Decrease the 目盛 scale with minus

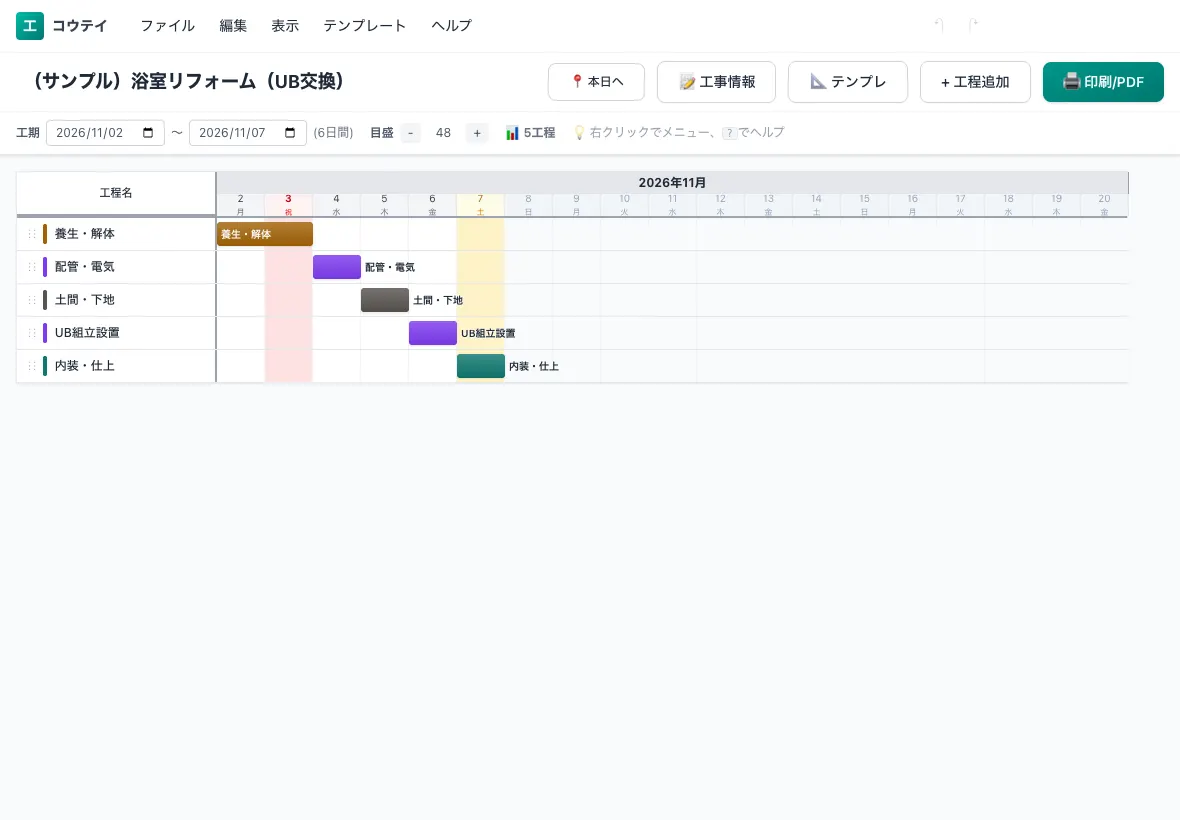pos(410,132)
